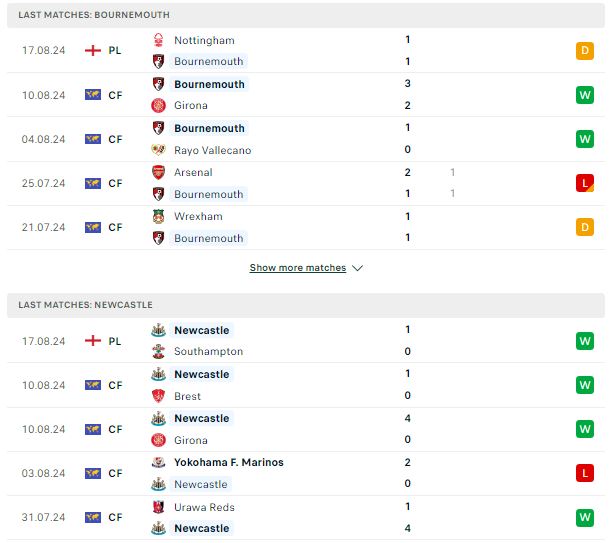
Task: Click the orange D badge for Wrexham match
Action: coord(585,227)
